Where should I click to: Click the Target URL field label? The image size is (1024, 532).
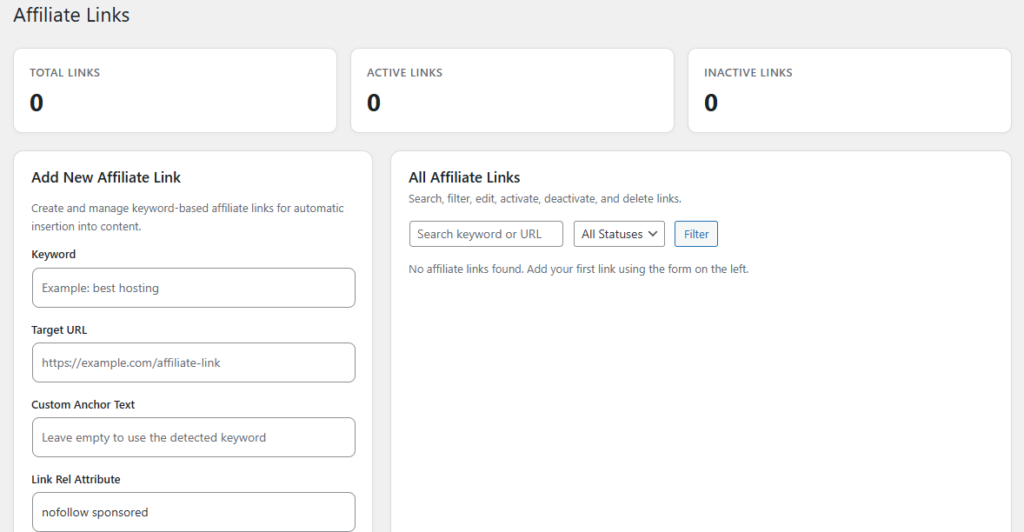(60, 330)
